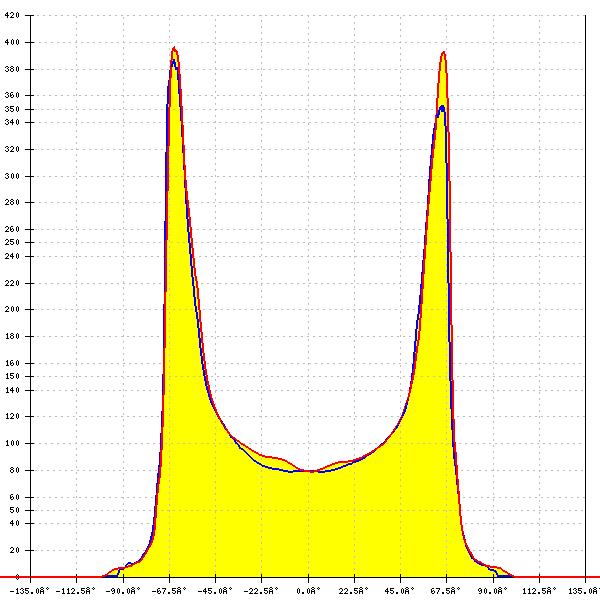Click the positive 90.0Â° x-axis label

tap(492, 591)
